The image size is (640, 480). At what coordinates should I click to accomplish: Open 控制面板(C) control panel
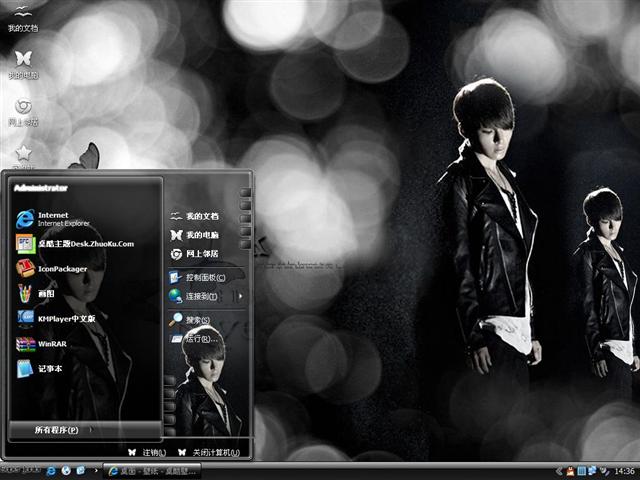click(x=198, y=278)
